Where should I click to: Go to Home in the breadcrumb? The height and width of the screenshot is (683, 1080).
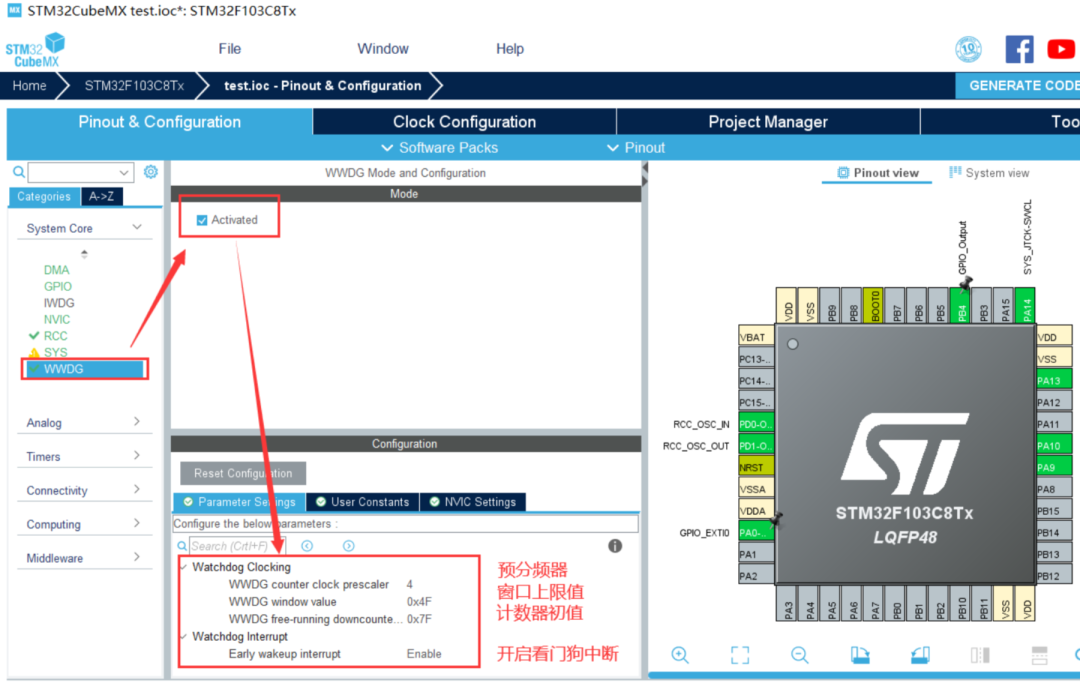point(29,85)
